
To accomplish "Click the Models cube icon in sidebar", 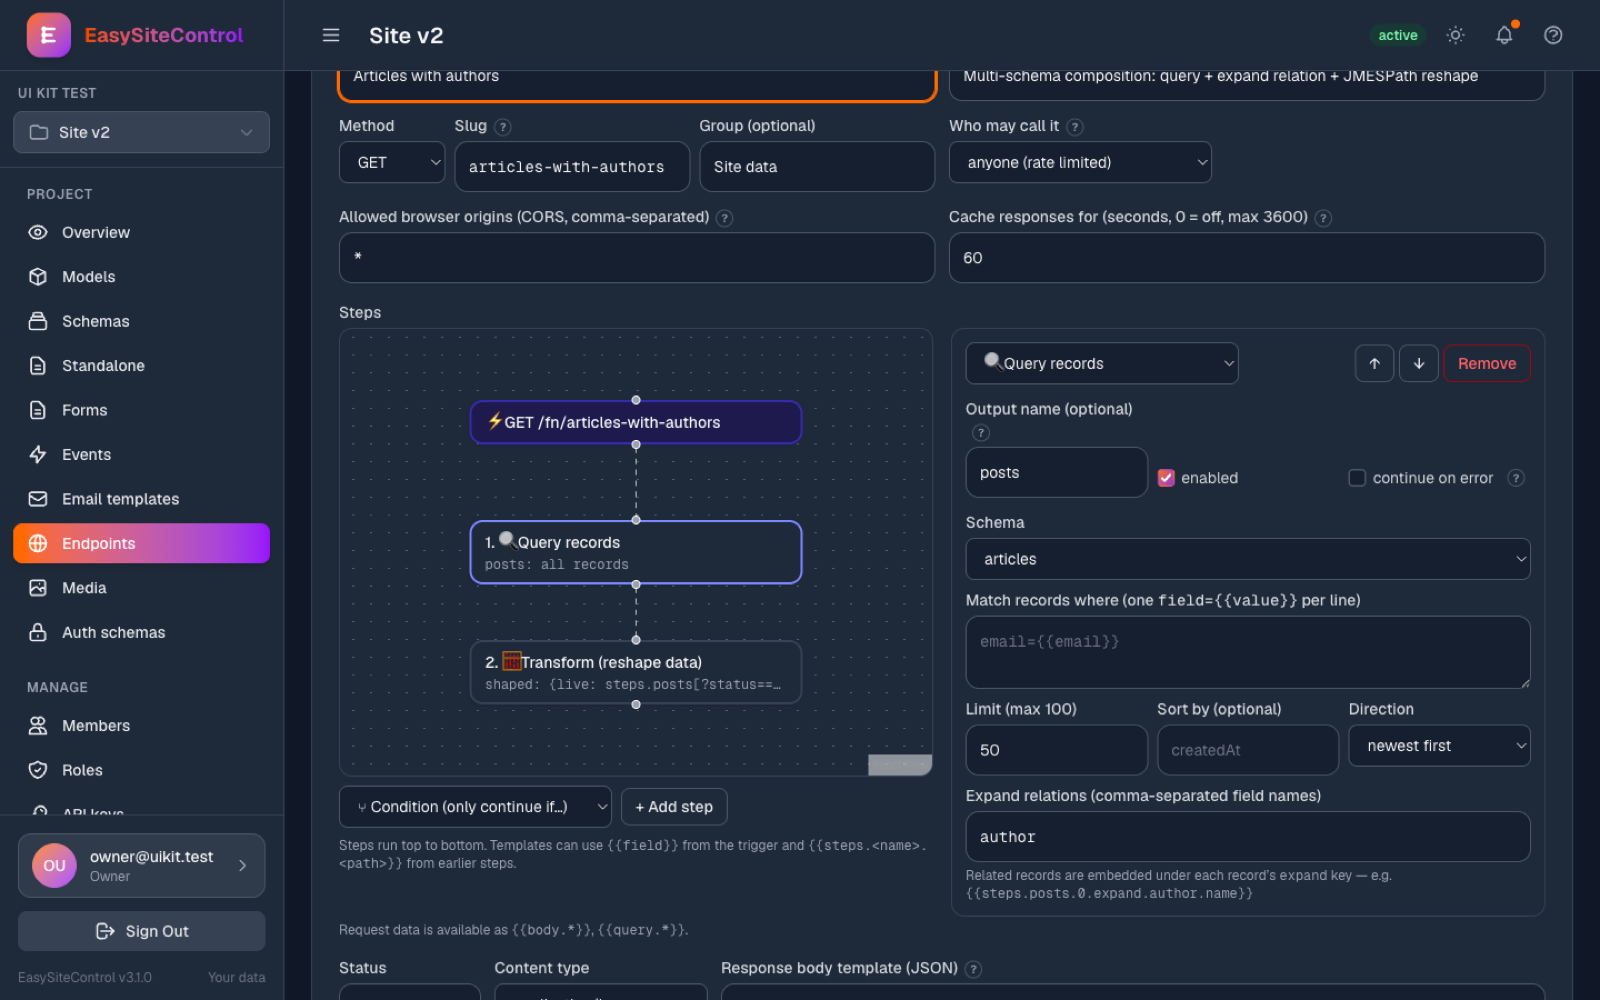I will click(x=38, y=277).
